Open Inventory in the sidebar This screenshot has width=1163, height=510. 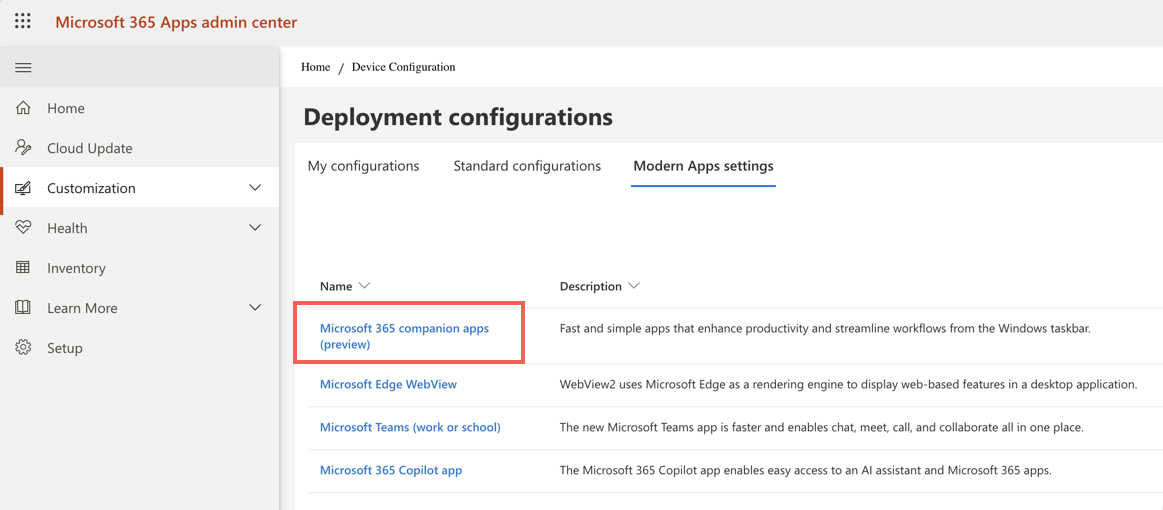(x=76, y=268)
